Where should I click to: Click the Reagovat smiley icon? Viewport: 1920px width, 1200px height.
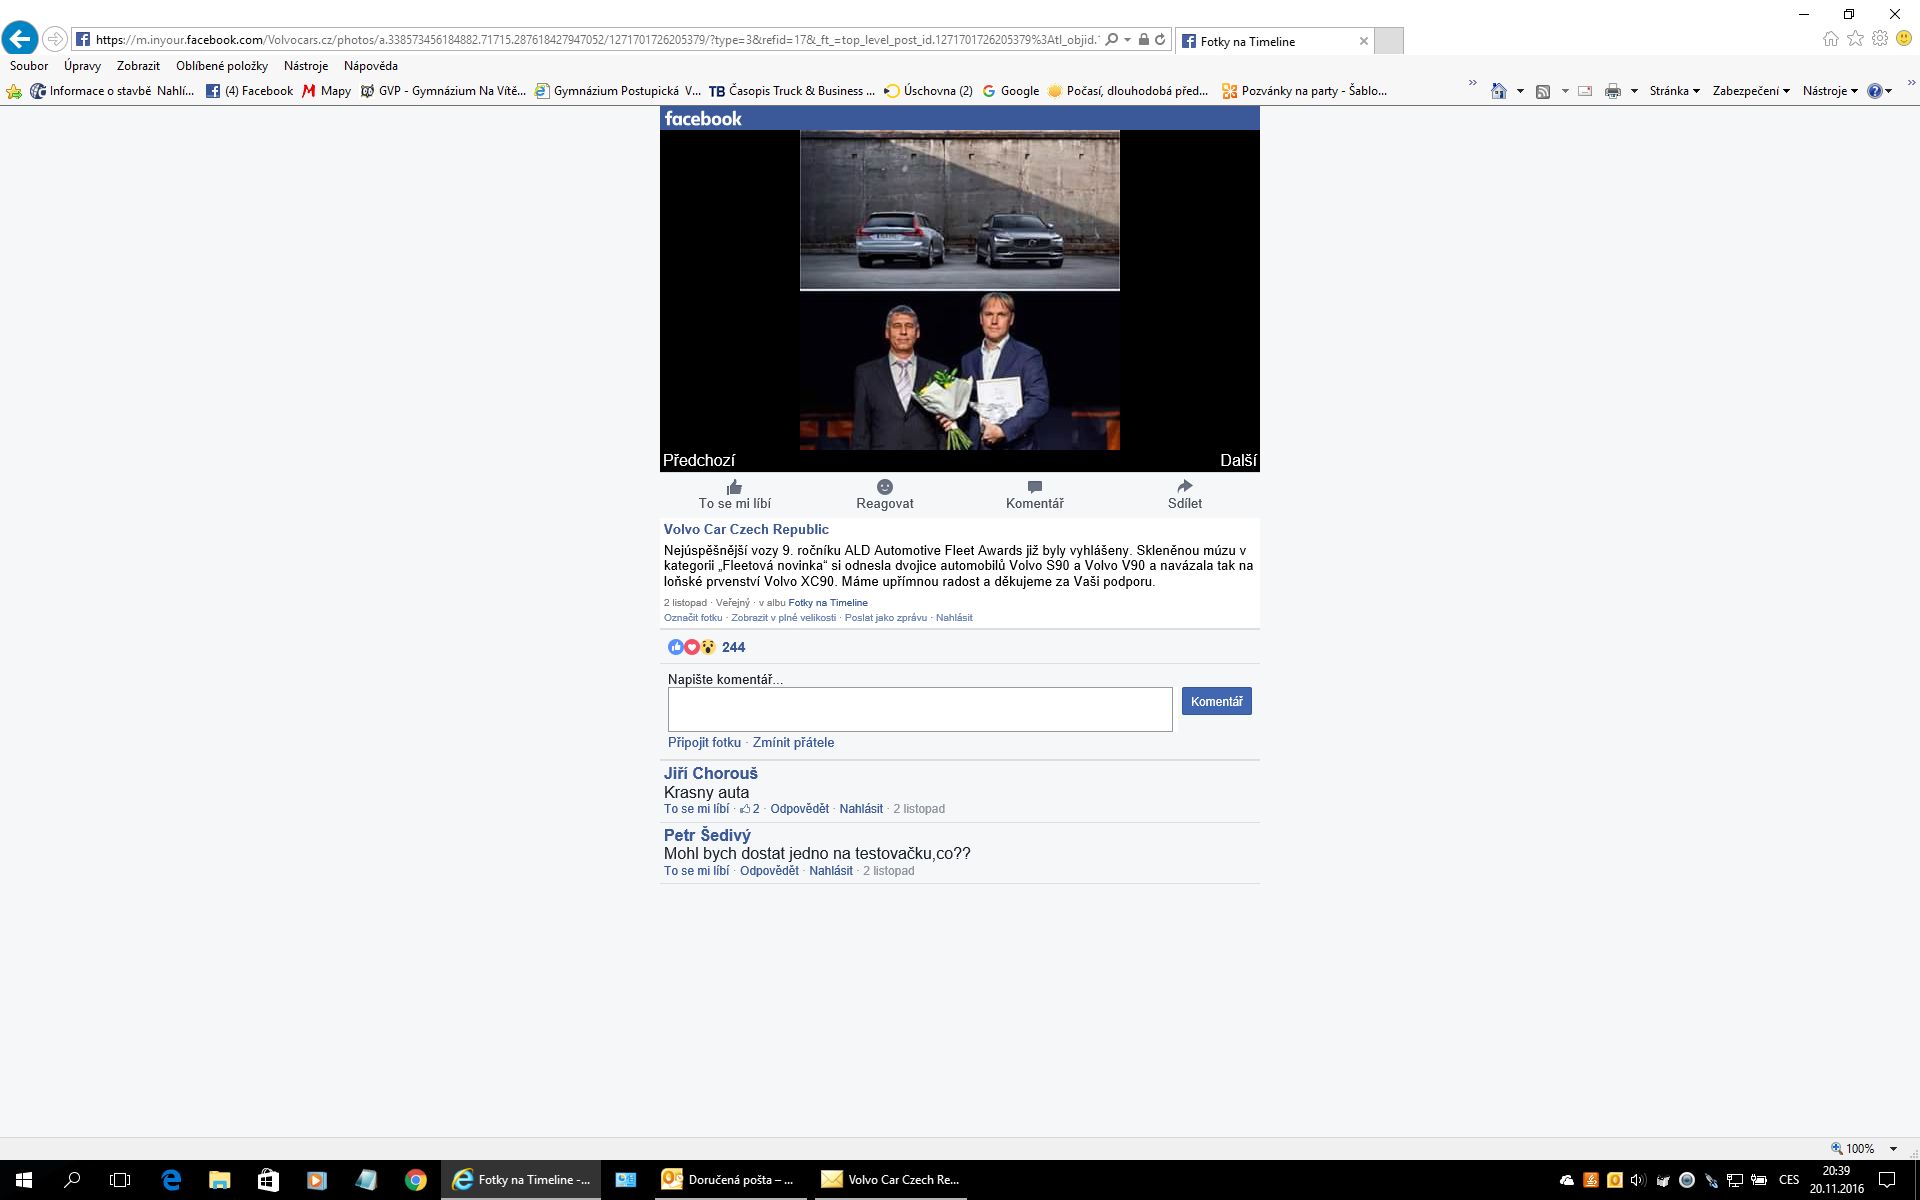coord(885,487)
